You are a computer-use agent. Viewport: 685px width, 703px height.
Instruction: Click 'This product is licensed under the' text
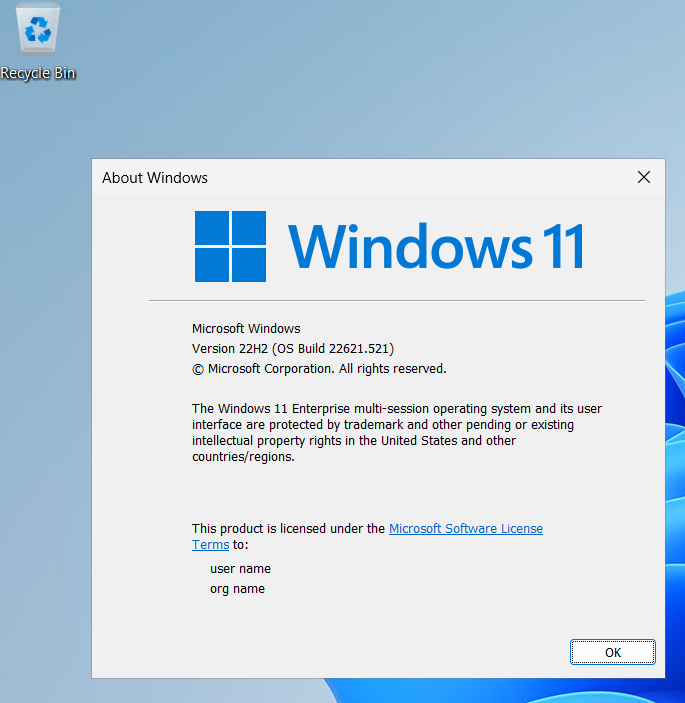coord(288,529)
